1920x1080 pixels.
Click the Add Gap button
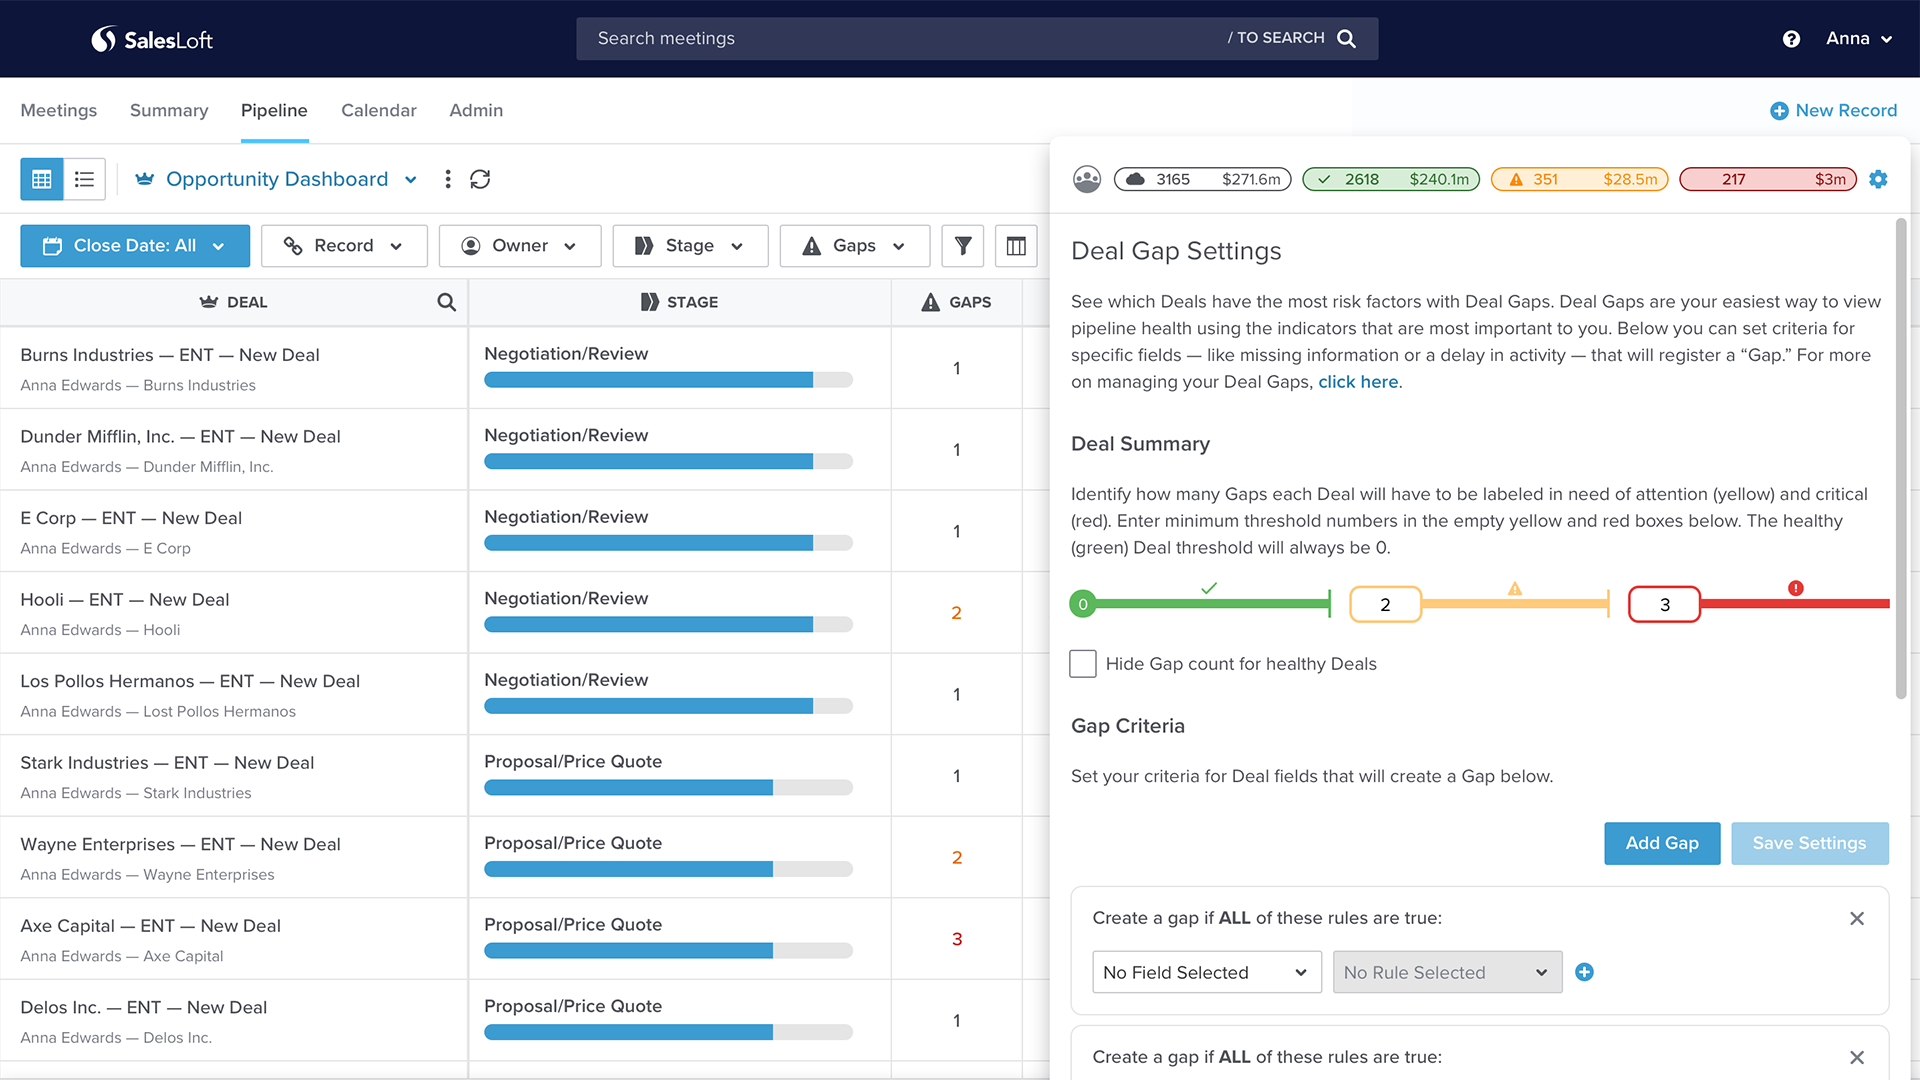1662,843
